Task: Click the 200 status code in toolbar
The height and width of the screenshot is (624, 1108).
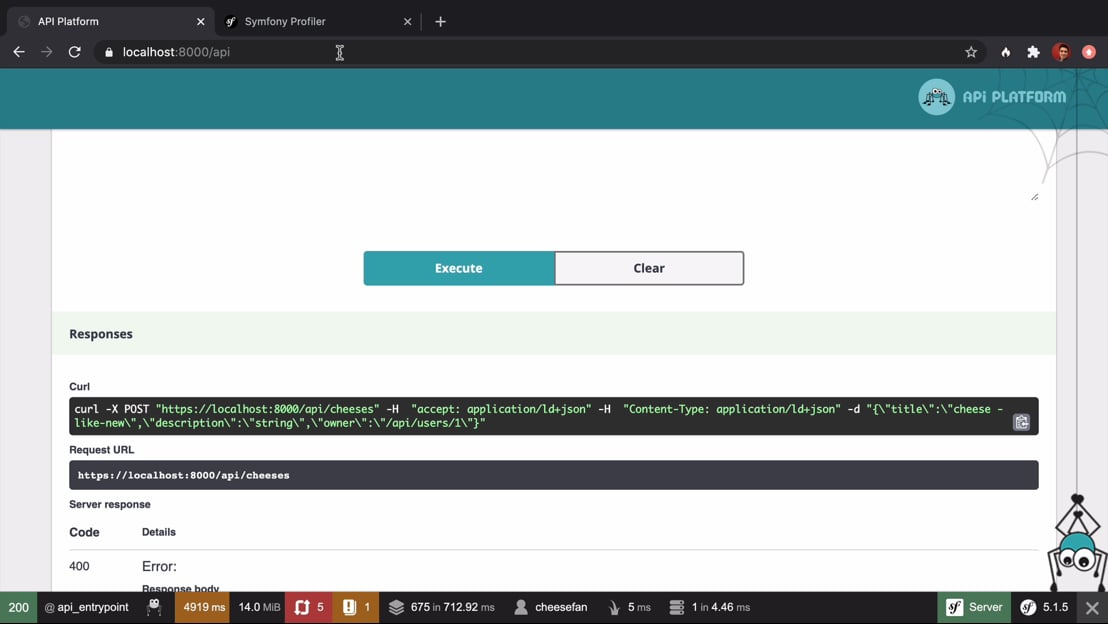Action: click(18, 607)
